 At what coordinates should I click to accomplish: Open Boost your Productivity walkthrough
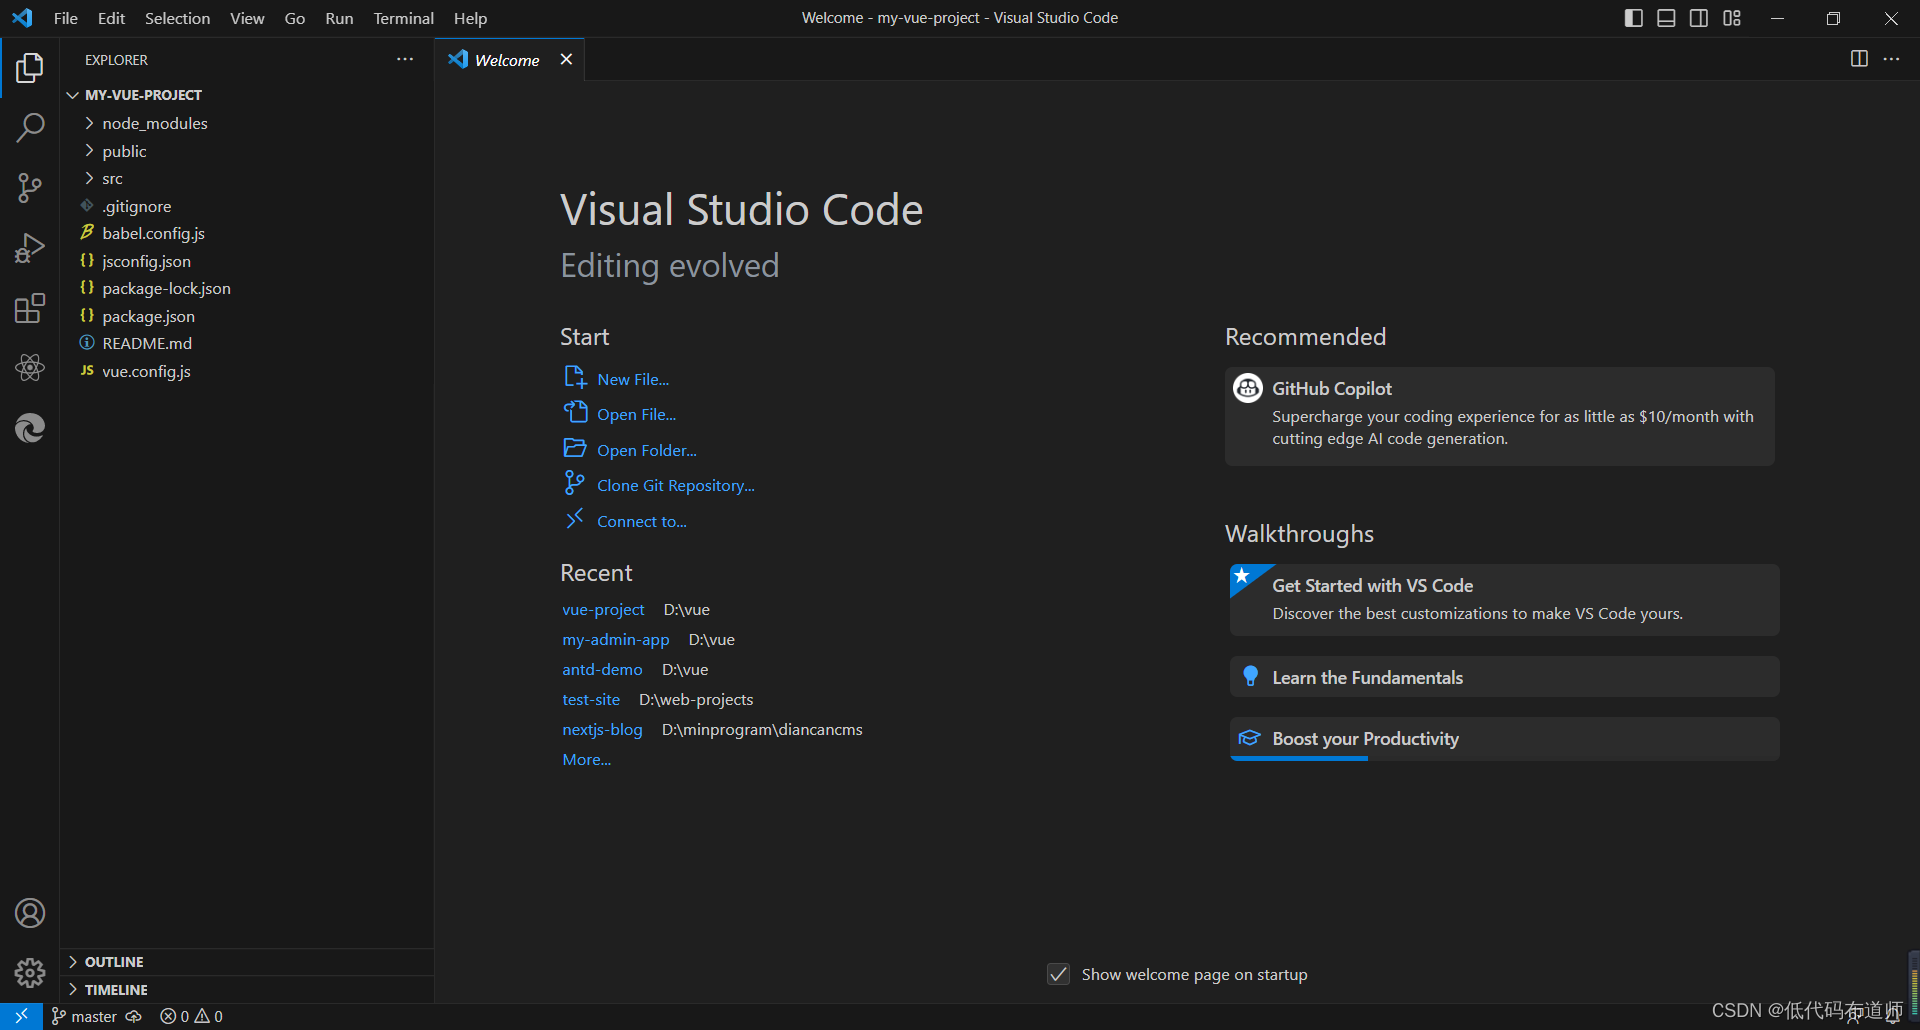tap(1504, 739)
